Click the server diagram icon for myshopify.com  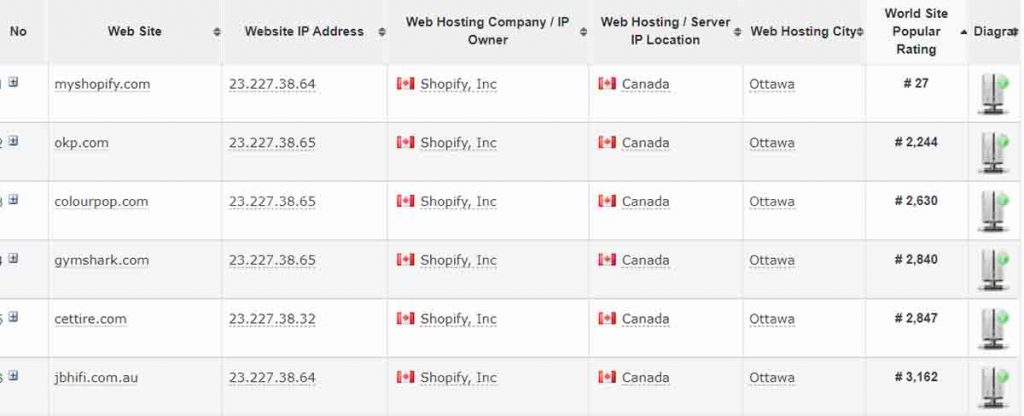993,94
